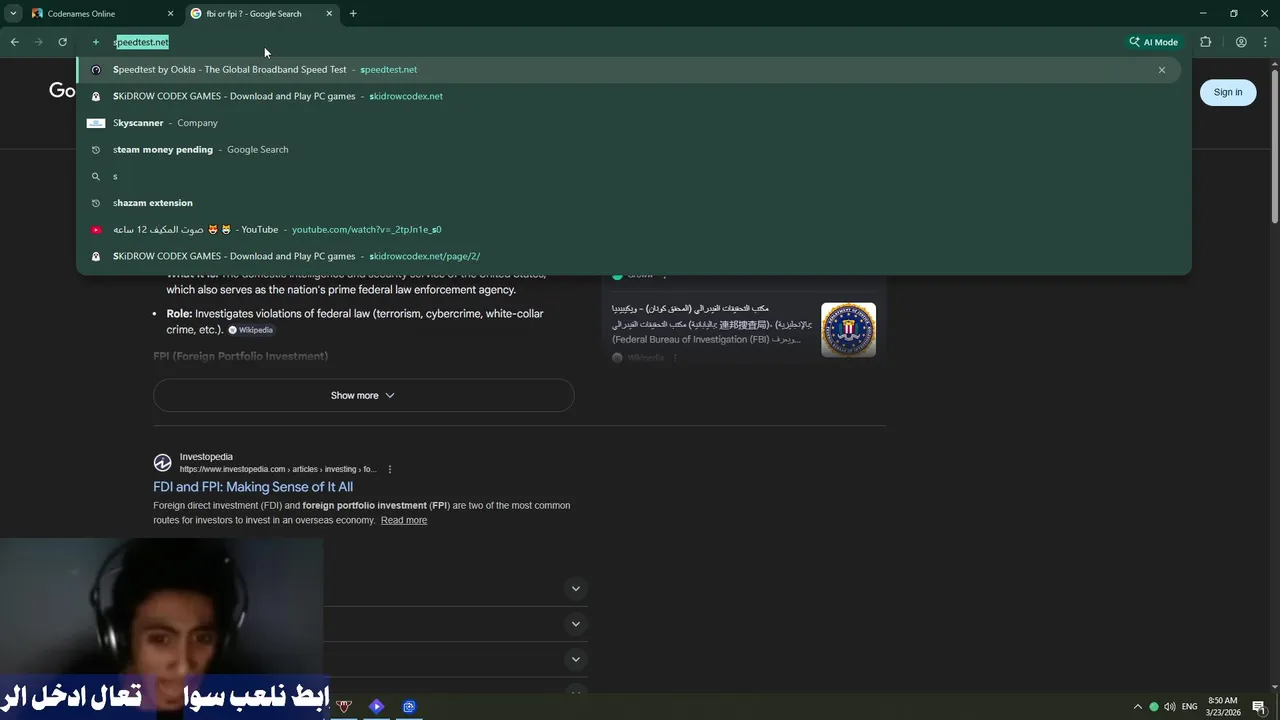Show hidden system tray icons
The width and height of the screenshot is (1280, 720).
pos(1137,706)
